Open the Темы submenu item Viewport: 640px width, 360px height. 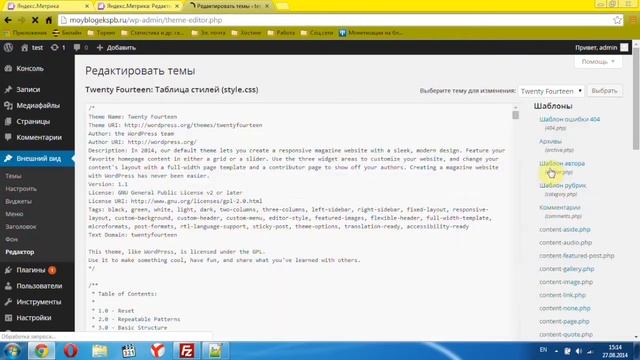[x=13, y=176]
